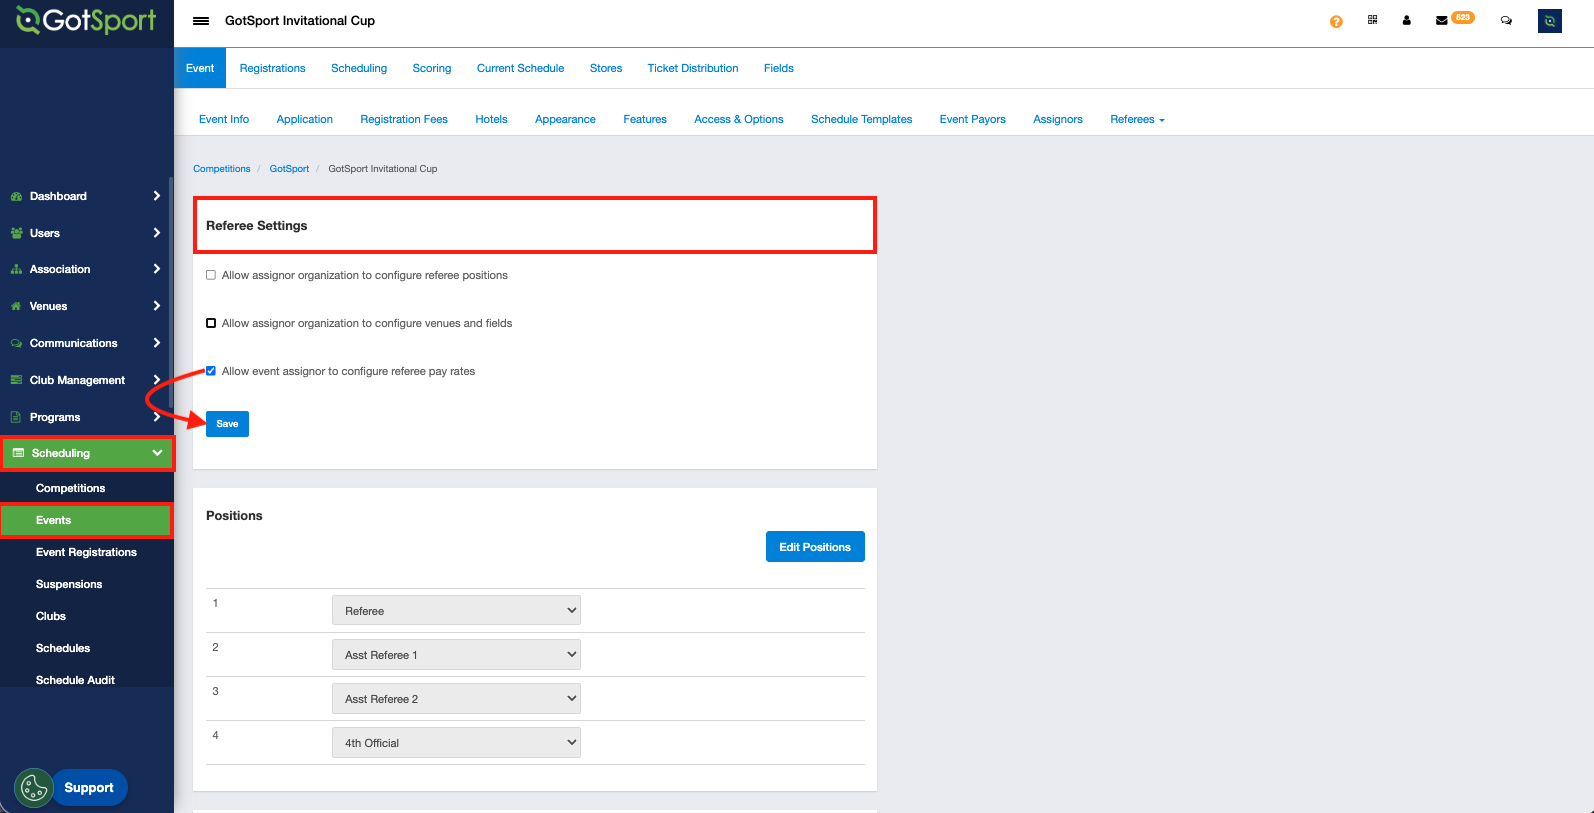Open the Asst Referee 2 dropdown

point(456,699)
